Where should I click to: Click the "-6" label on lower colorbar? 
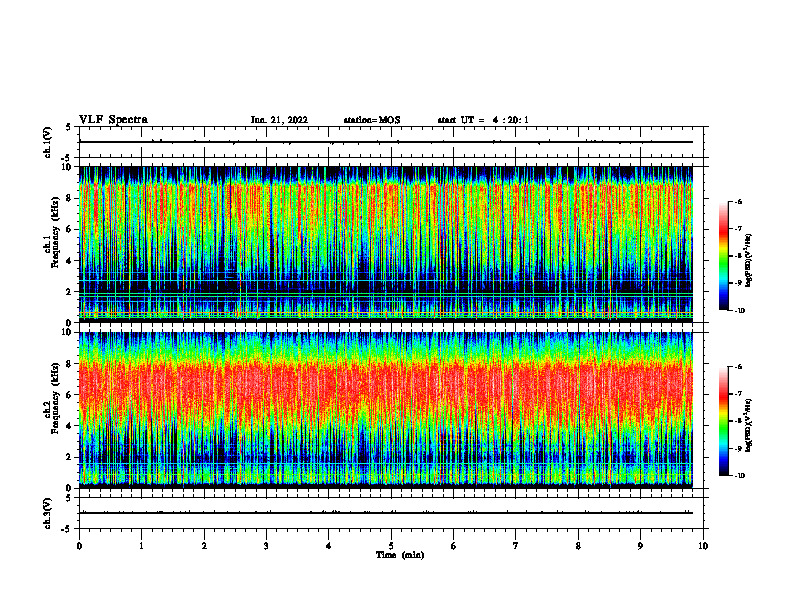pos(738,367)
